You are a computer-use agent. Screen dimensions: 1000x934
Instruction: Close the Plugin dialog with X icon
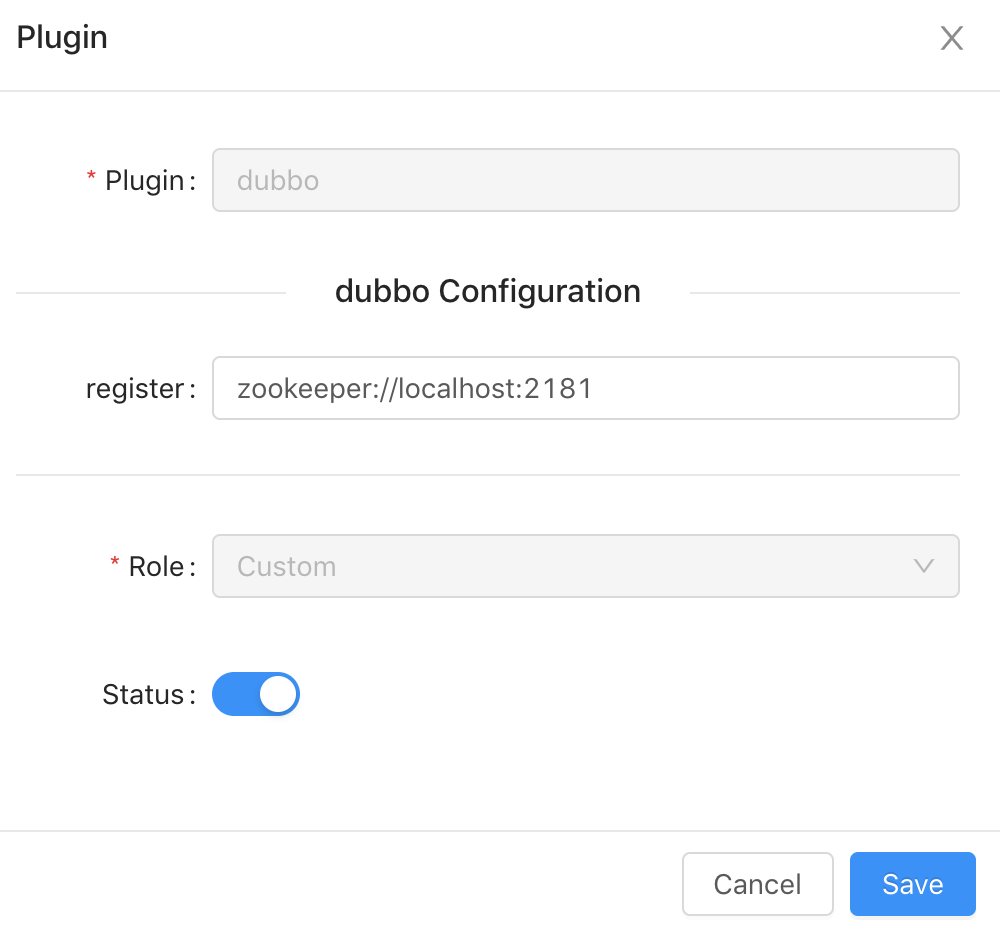[x=951, y=39]
